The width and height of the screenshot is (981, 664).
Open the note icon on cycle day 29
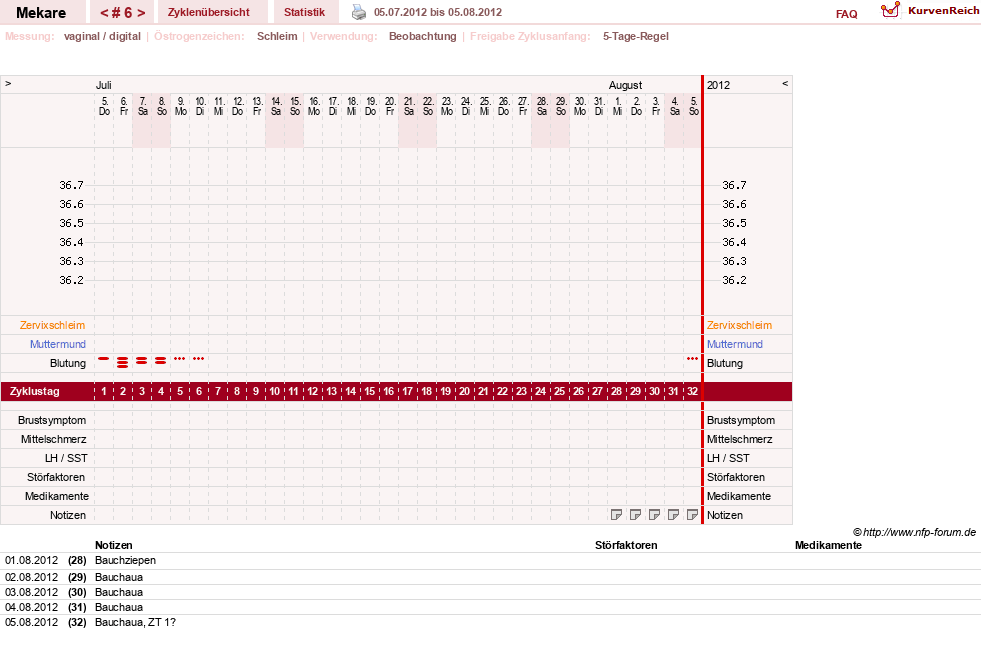pos(635,514)
